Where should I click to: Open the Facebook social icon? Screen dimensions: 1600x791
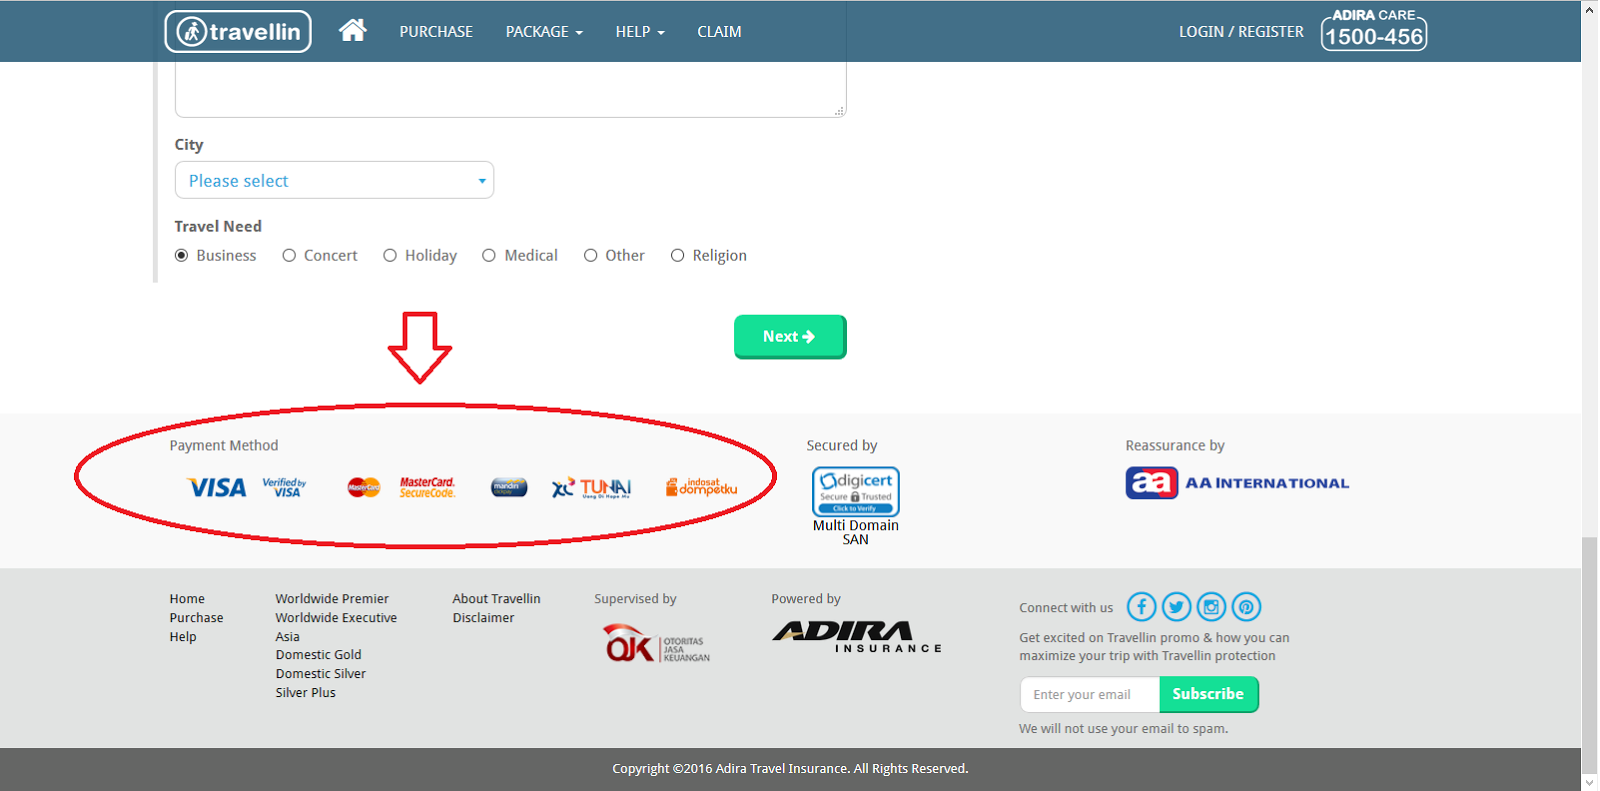1141,607
